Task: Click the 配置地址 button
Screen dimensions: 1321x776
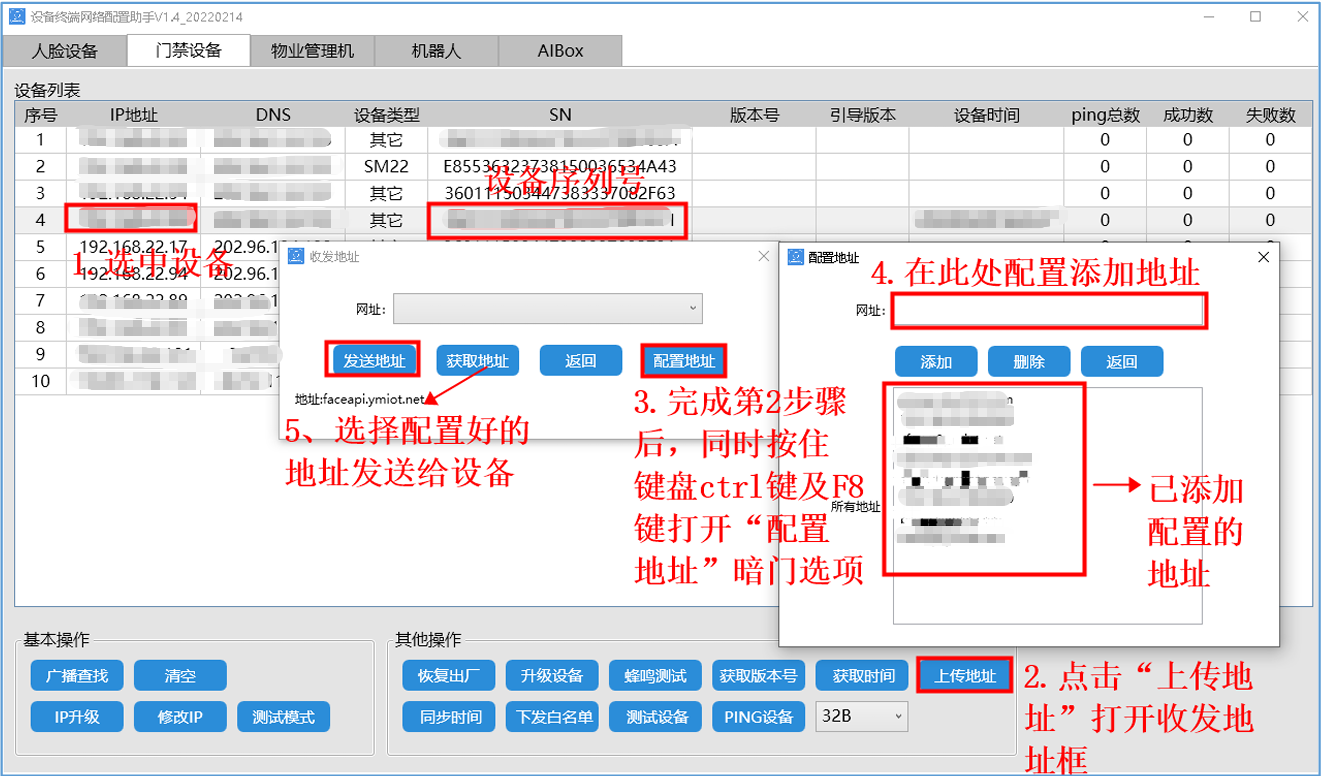Action: point(684,361)
